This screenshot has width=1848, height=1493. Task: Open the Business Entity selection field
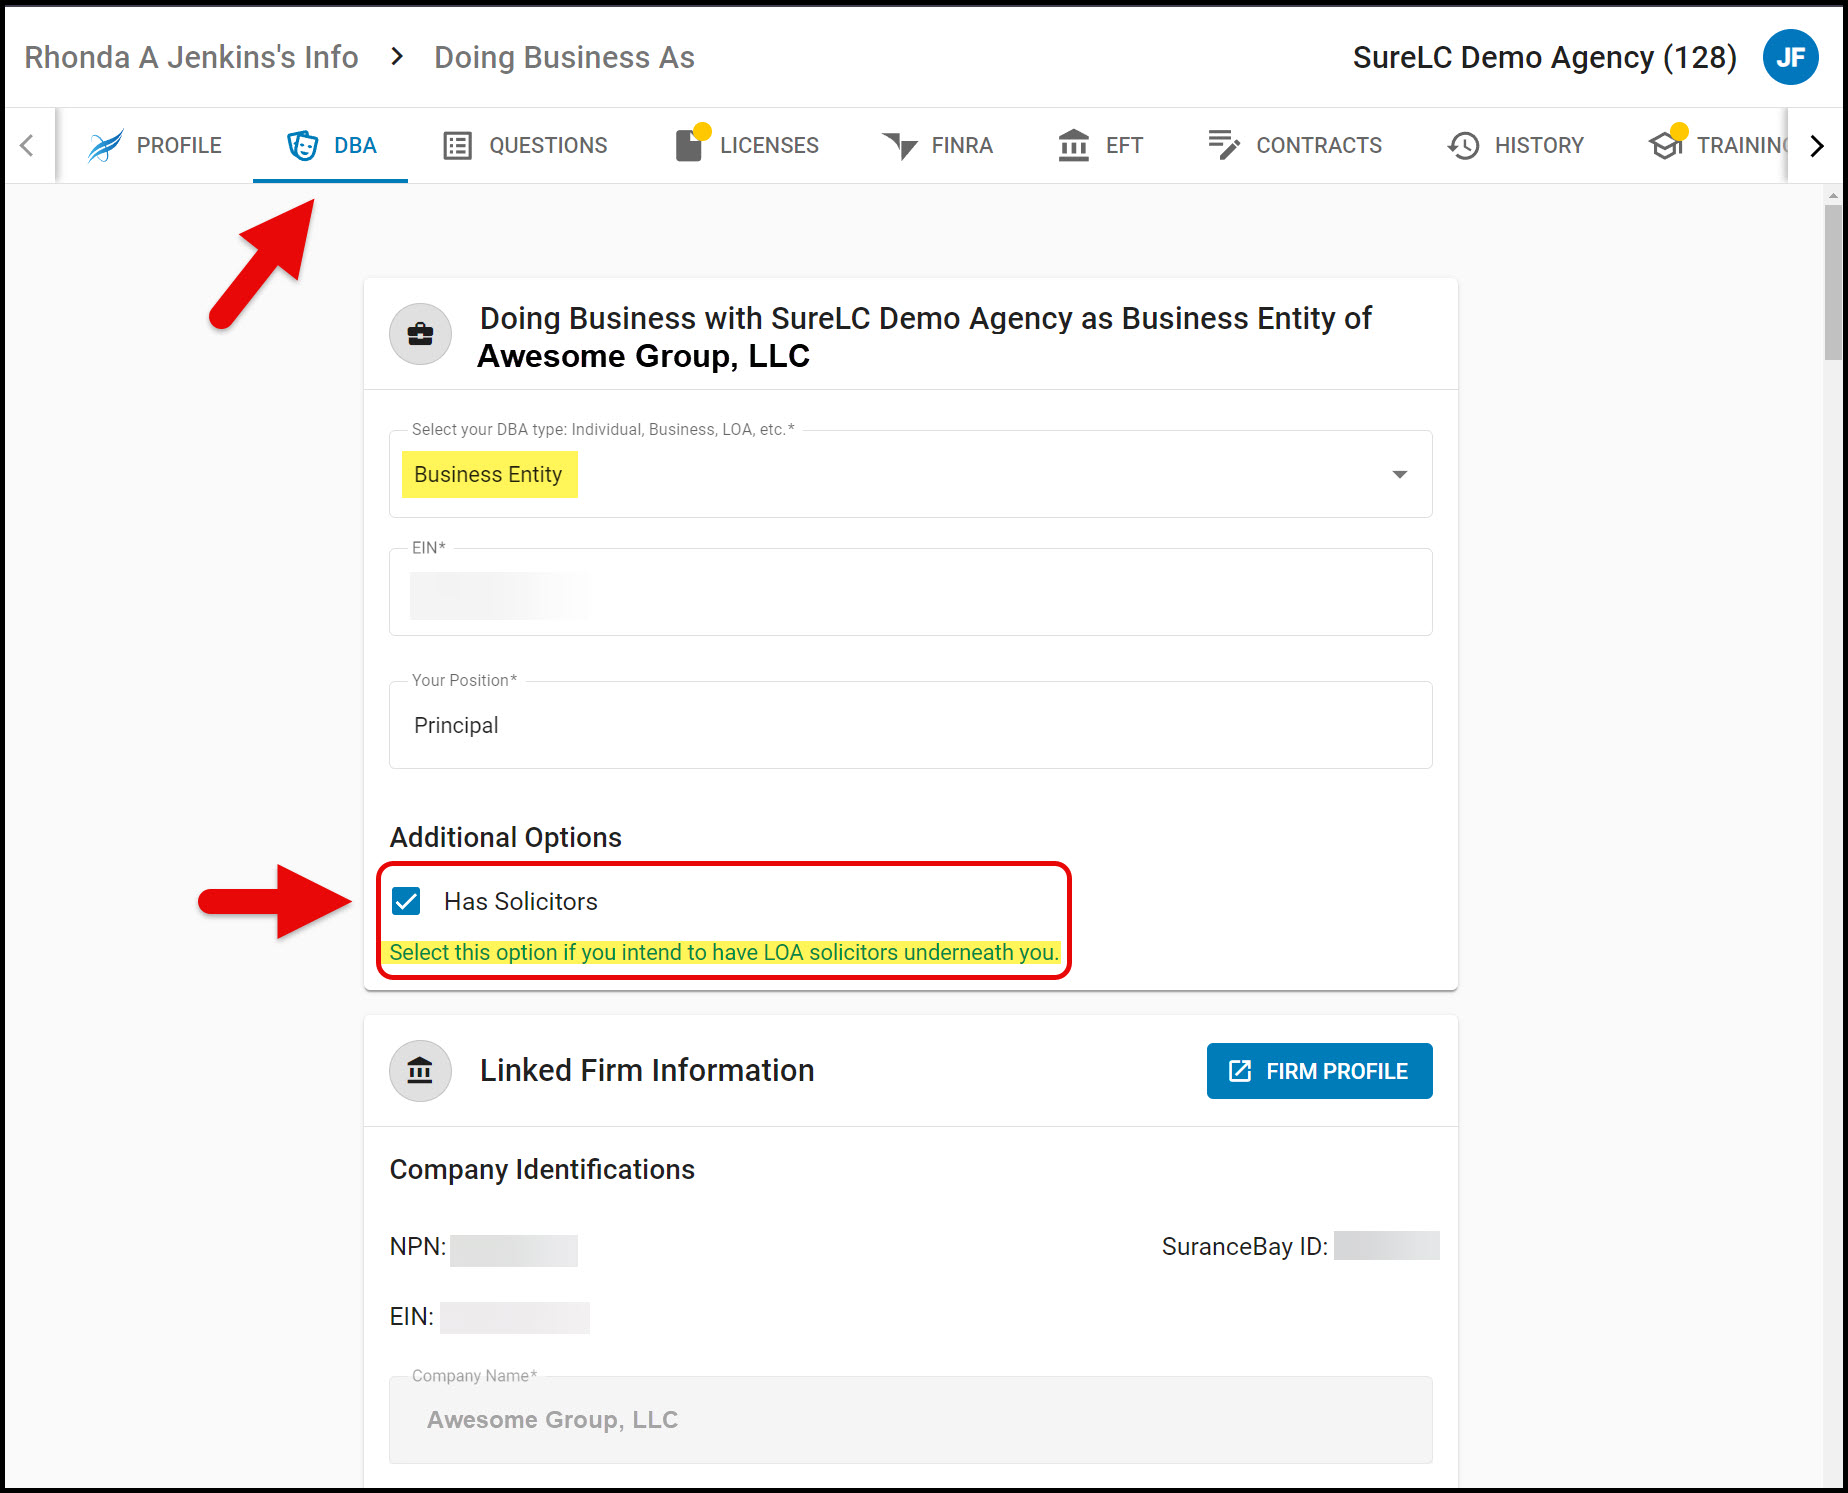tap(910, 474)
